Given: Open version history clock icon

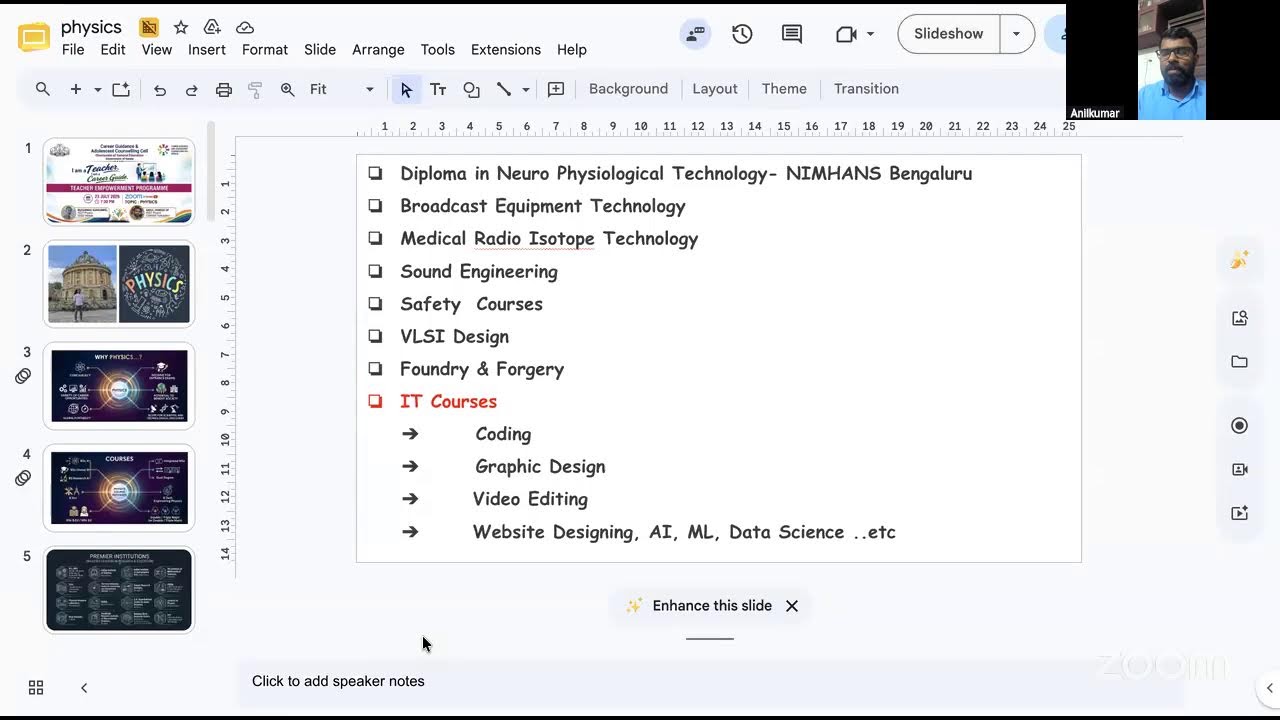Looking at the screenshot, I should [742, 34].
